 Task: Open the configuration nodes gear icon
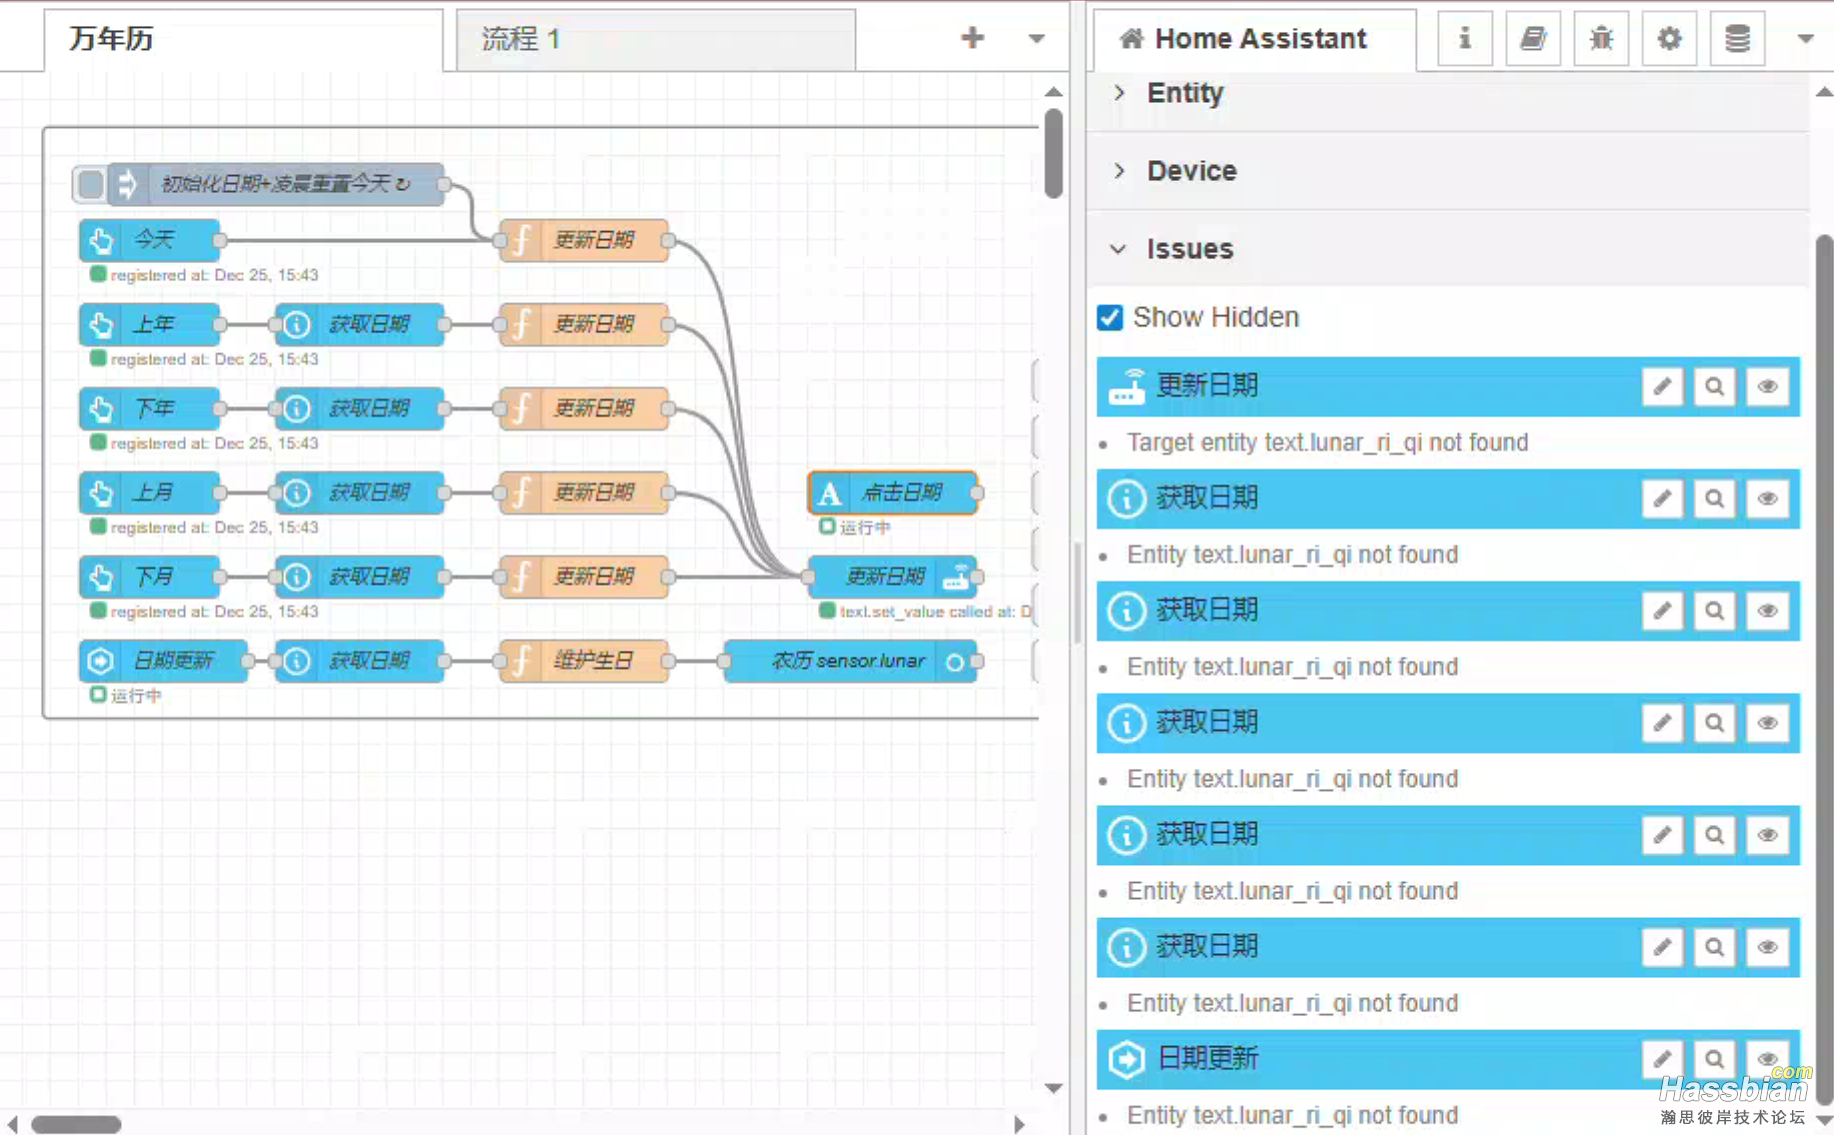[x=1668, y=39]
